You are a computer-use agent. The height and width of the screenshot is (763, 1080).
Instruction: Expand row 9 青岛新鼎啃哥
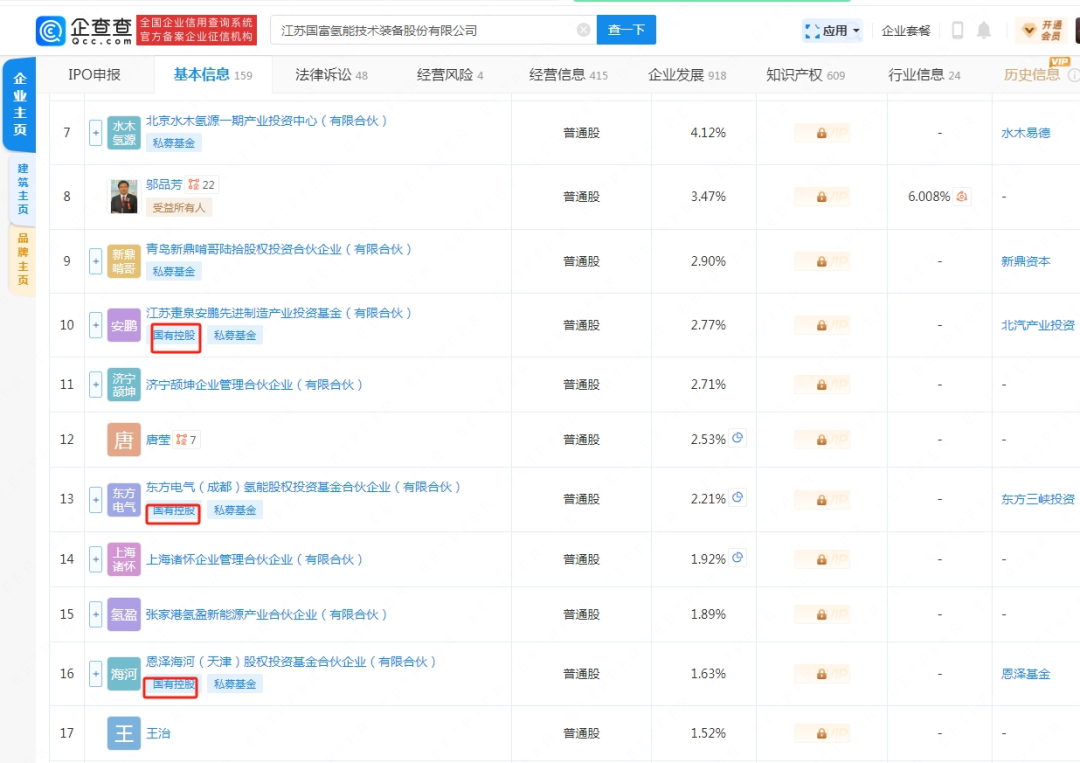(x=96, y=261)
